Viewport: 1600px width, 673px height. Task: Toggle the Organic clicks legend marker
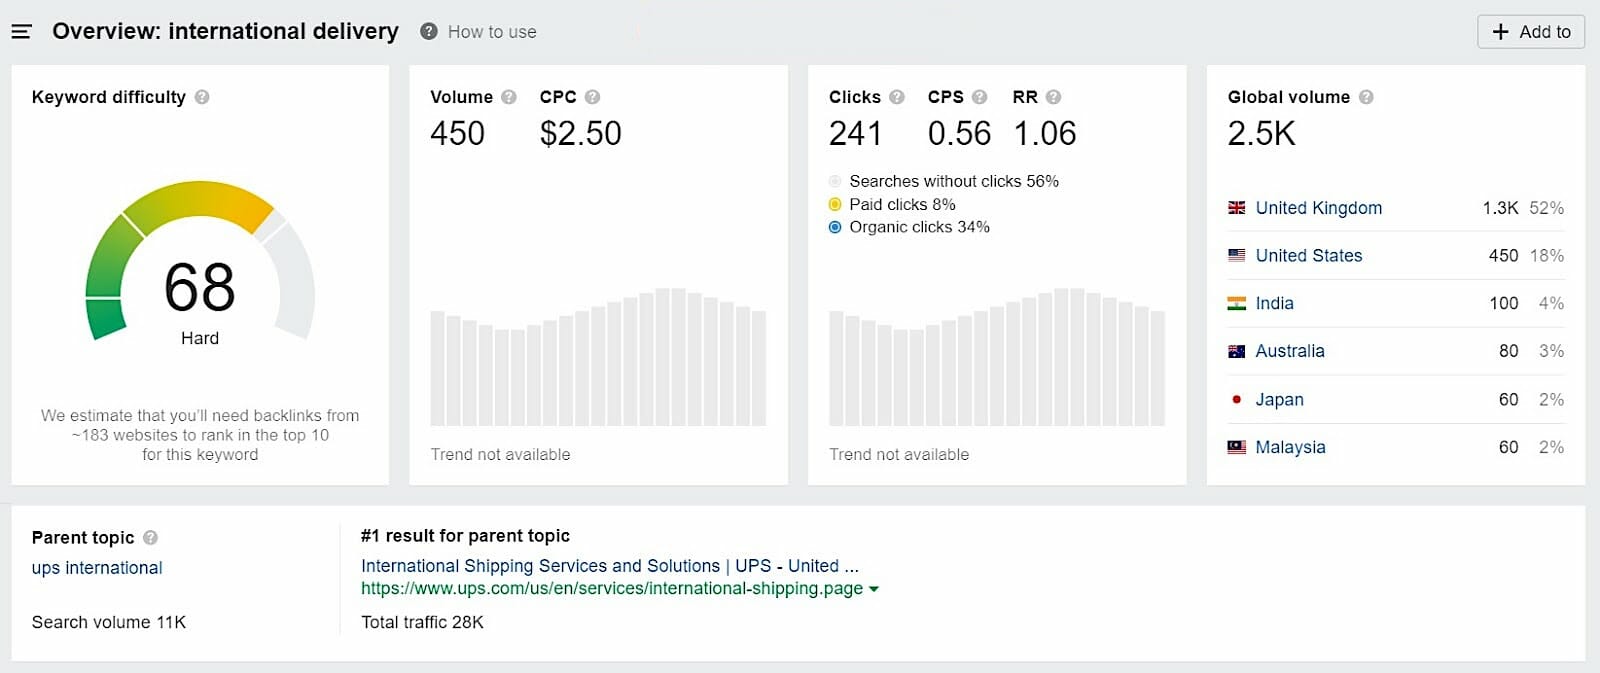pyautogui.click(x=835, y=227)
